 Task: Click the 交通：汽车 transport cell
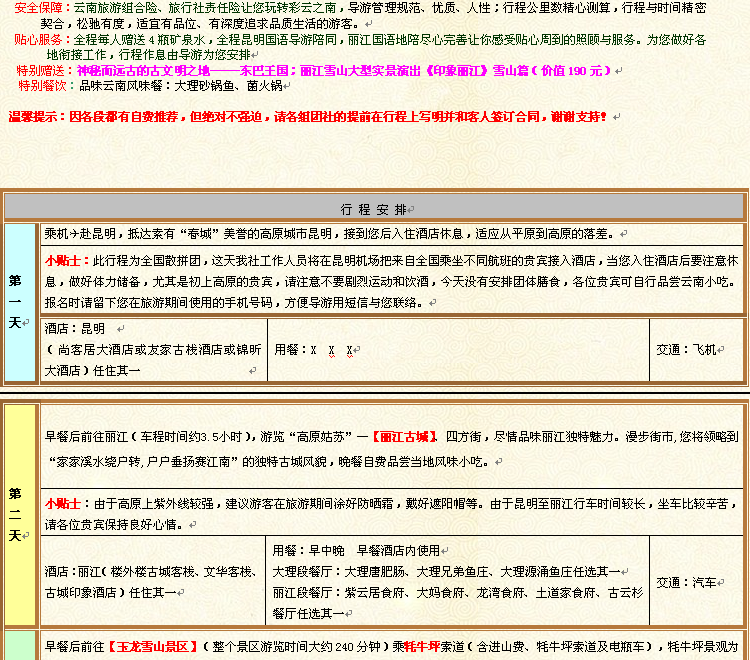pos(690,582)
